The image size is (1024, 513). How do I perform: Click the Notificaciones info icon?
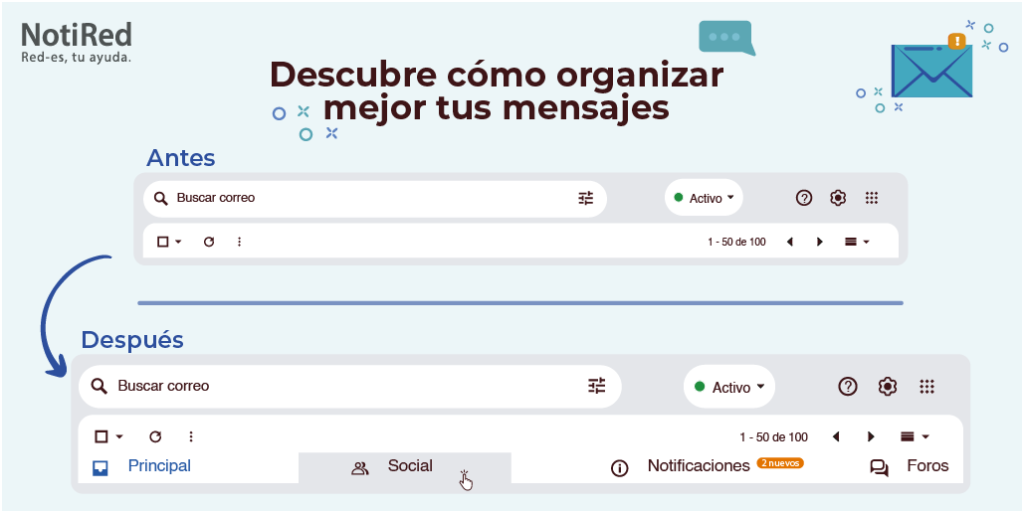619,468
